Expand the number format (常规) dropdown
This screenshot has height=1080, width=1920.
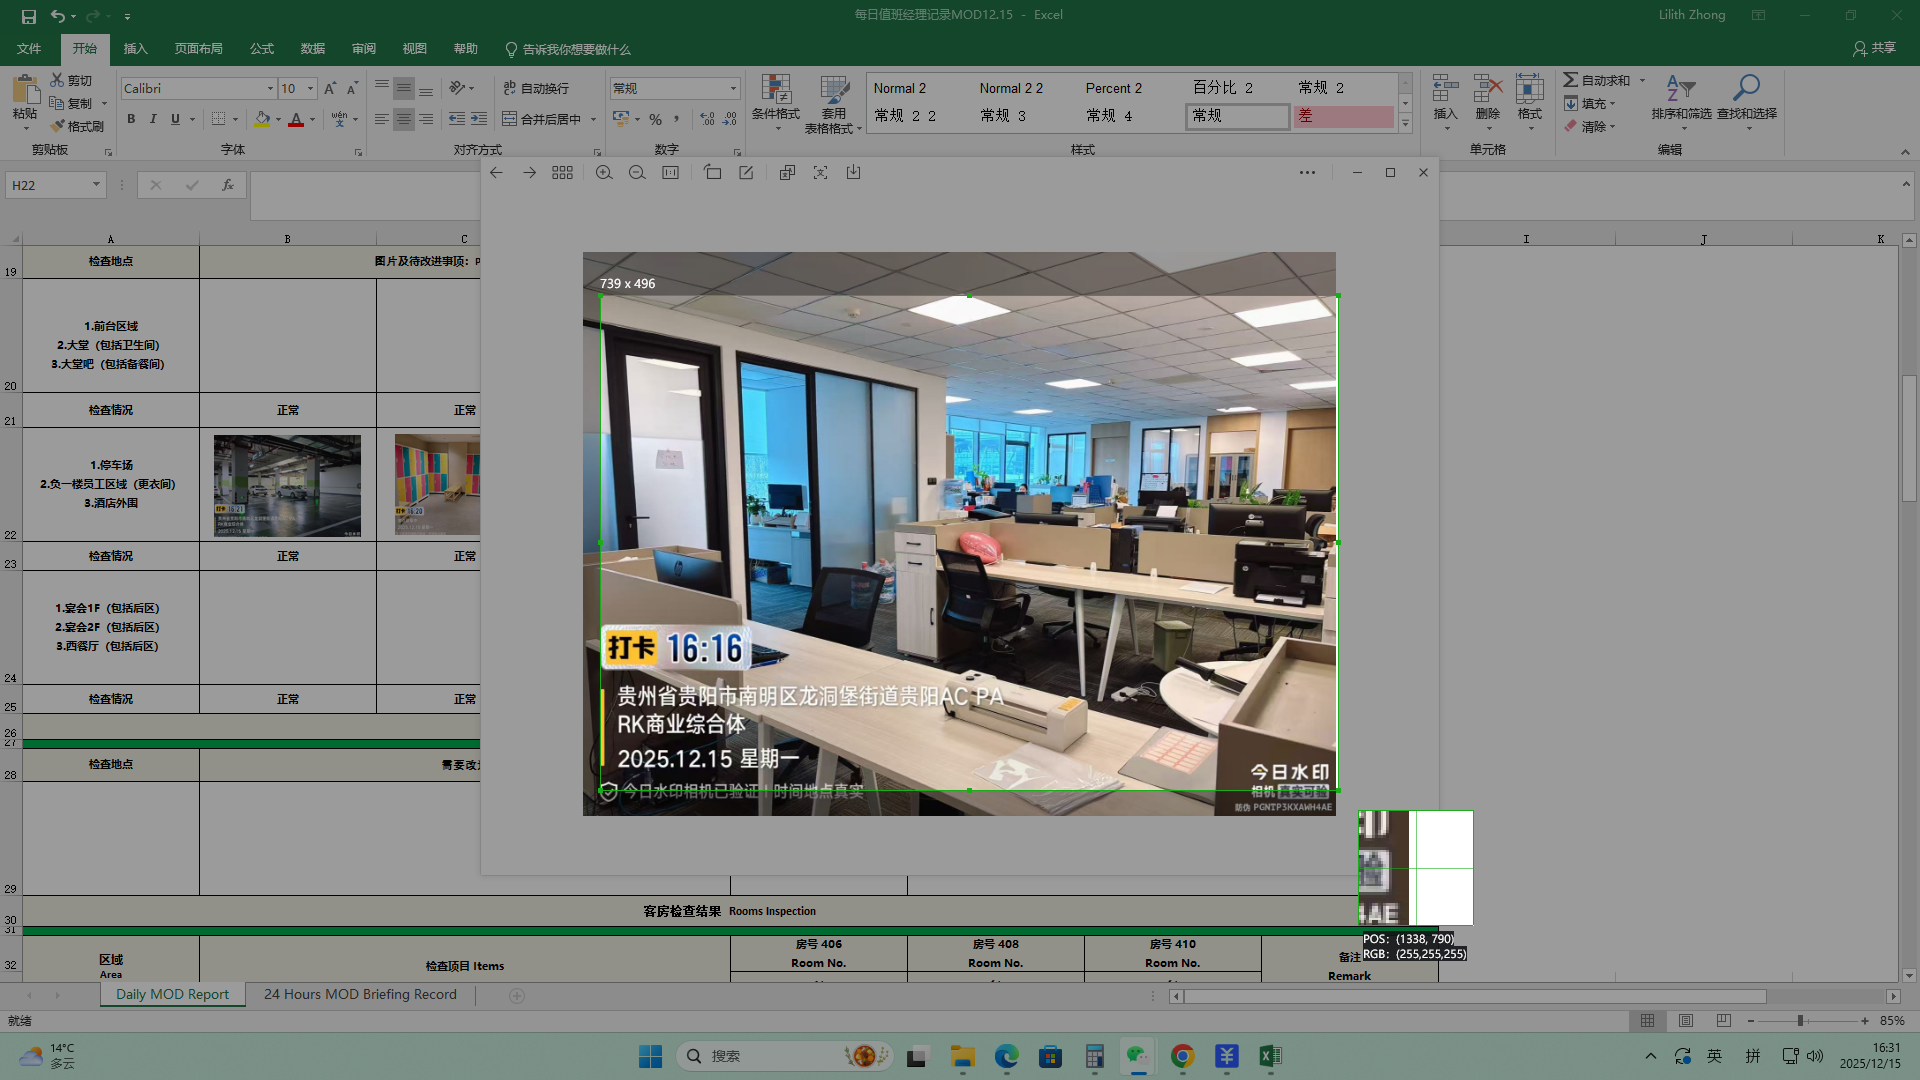[733, 89]
